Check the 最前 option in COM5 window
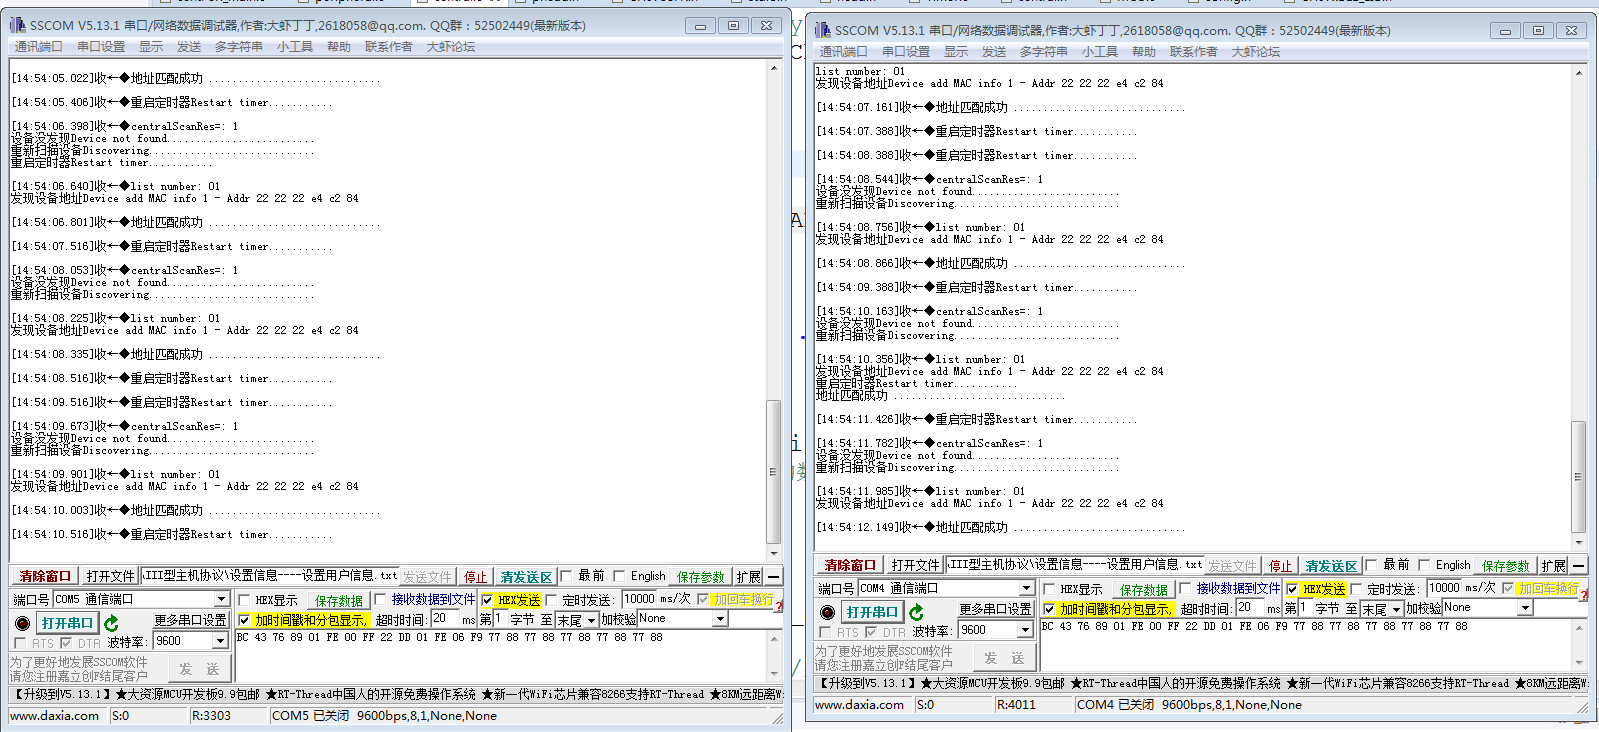This screenshot has width=1599, height=732. tap(566, 576)
